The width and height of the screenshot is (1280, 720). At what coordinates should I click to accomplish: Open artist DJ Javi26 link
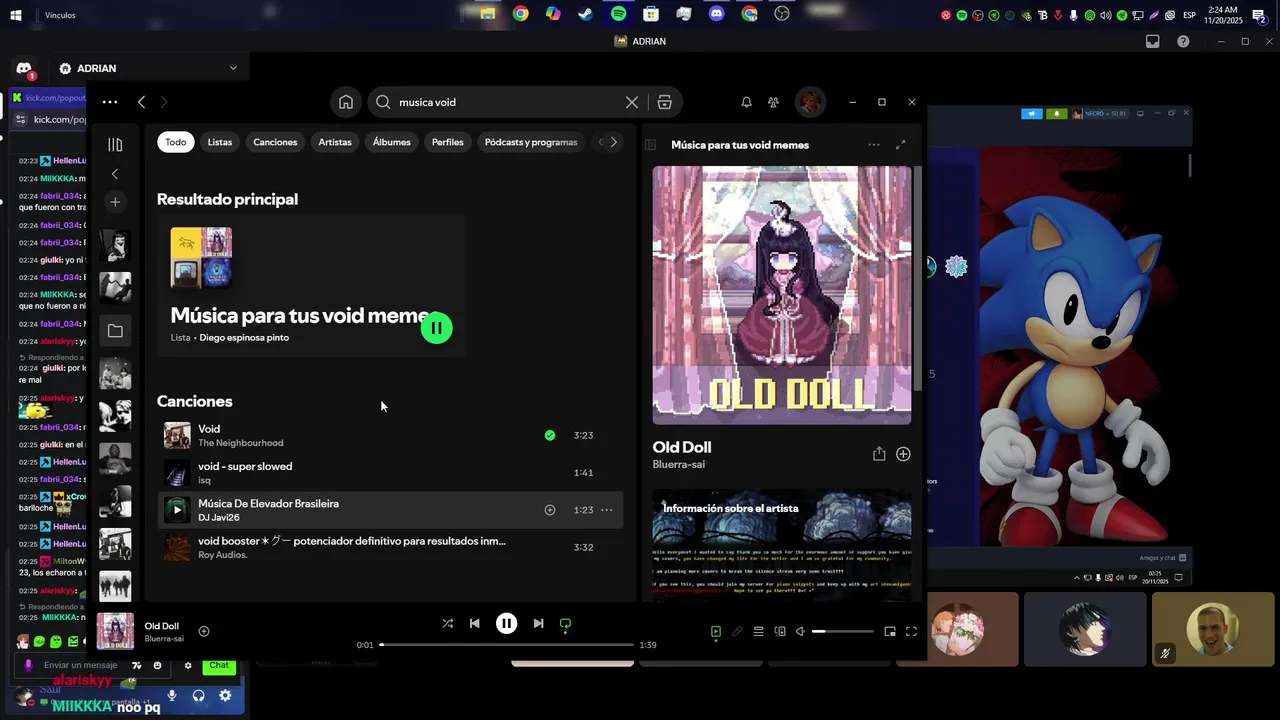[x=219, y=518]
